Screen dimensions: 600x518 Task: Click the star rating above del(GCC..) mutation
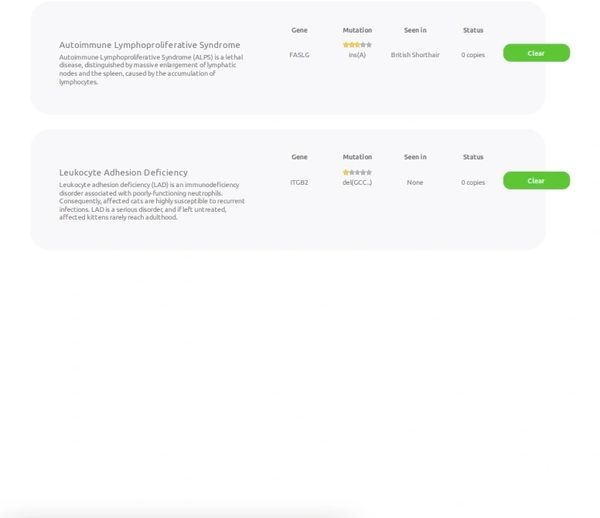coord(357,172)
